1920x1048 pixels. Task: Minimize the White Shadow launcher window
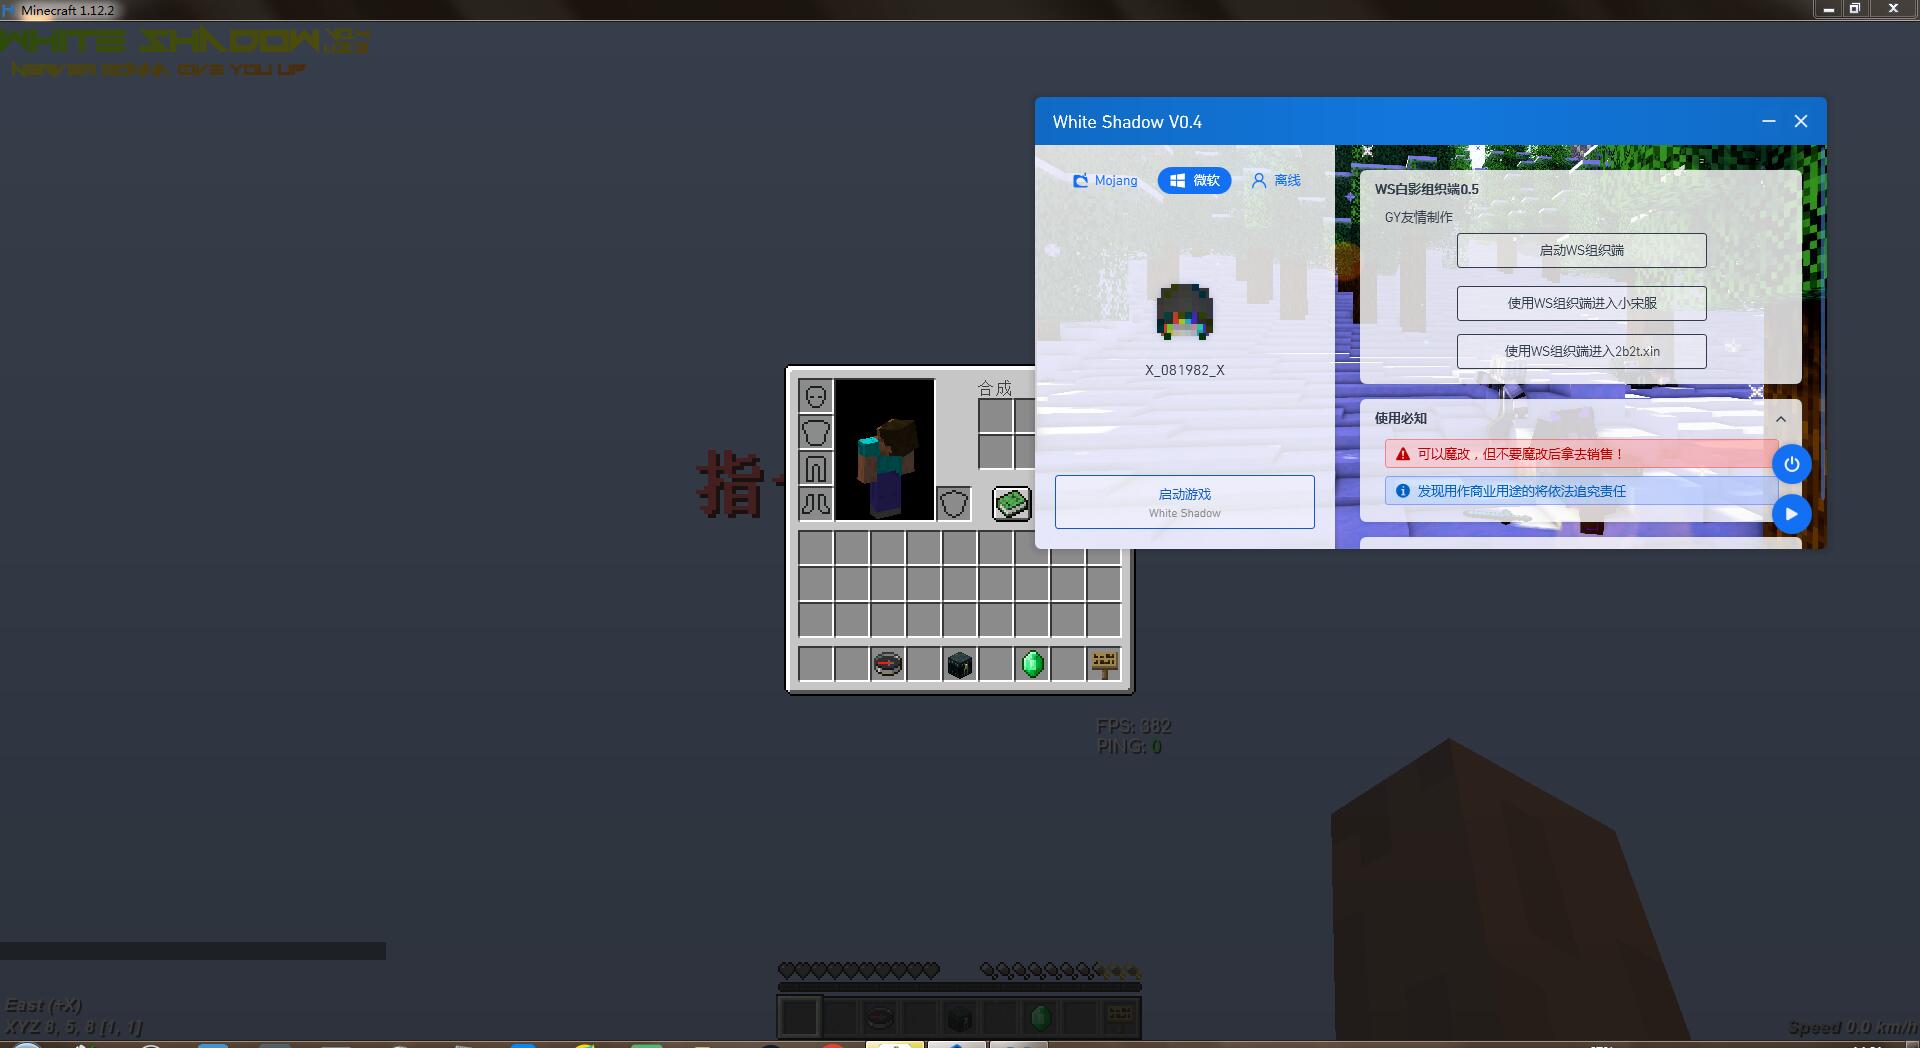click(1768, 121)
